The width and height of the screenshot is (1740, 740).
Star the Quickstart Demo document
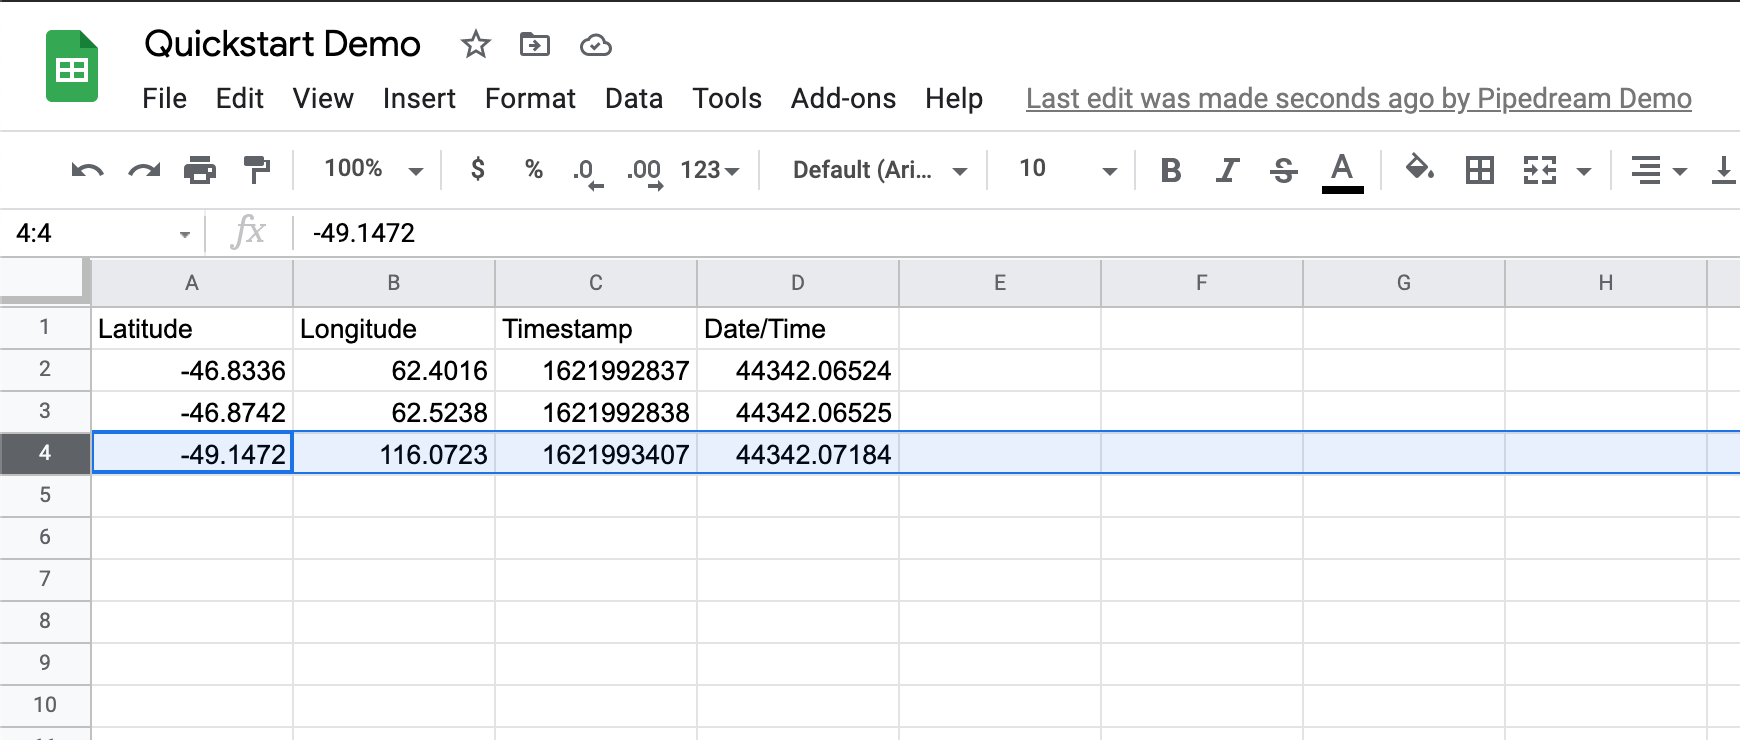point(475,45)
